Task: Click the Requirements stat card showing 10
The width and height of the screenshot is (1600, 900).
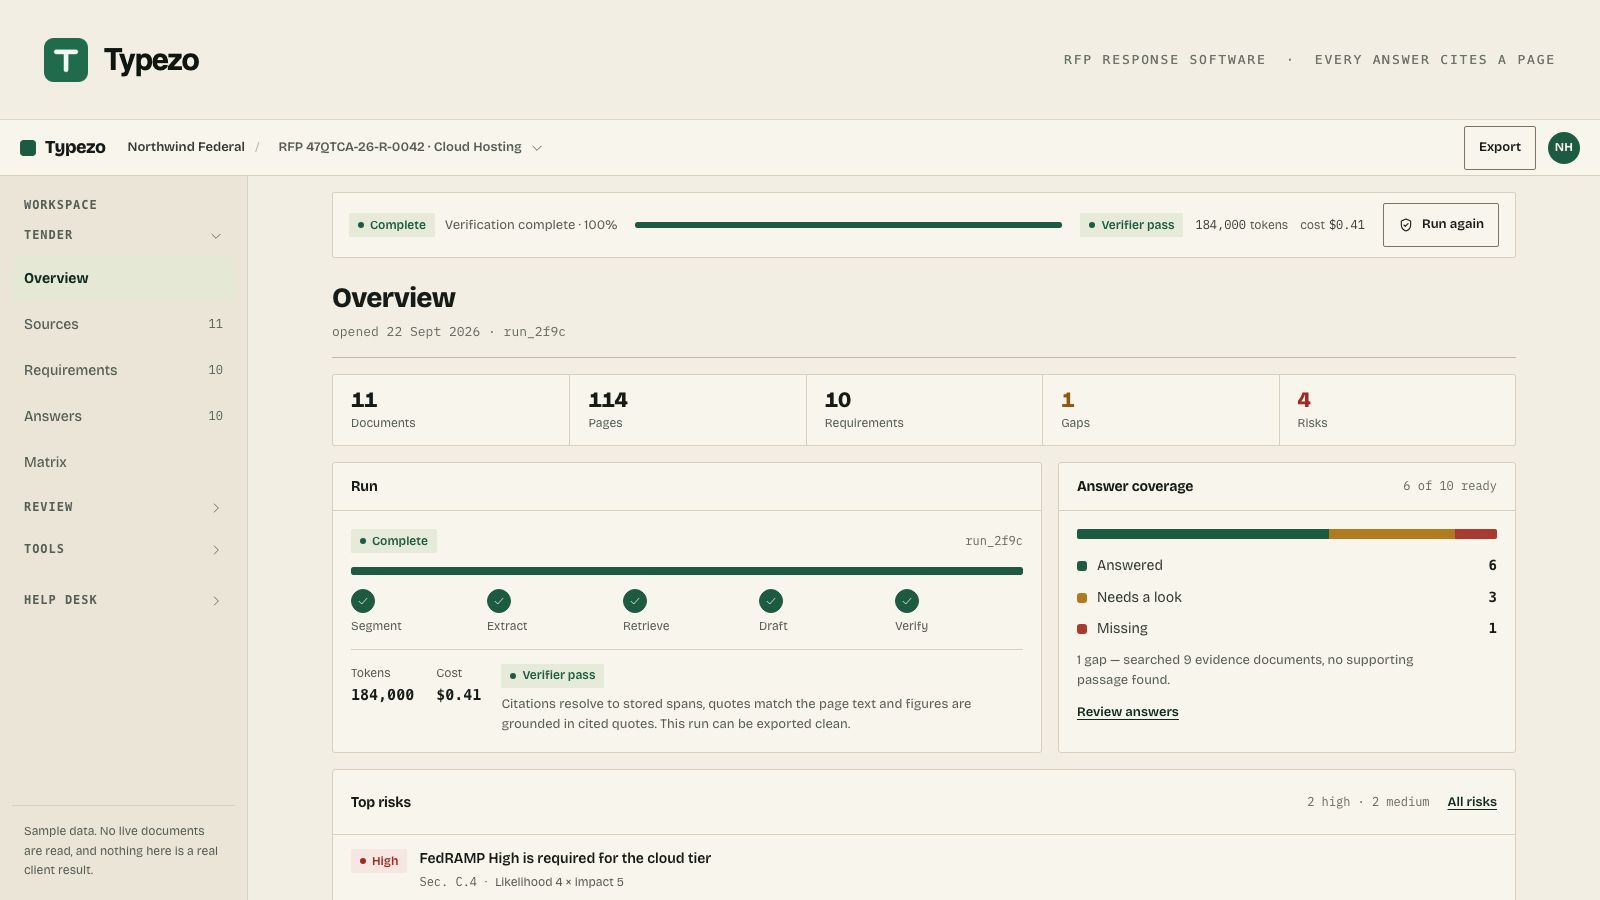Action: (925, 410)
